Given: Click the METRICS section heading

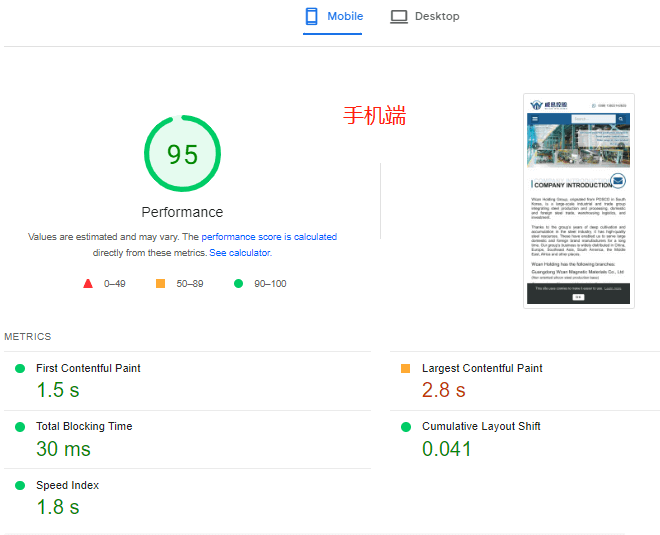Looking at the screenshot, I should pyautogui.click(x=27, y=337).
